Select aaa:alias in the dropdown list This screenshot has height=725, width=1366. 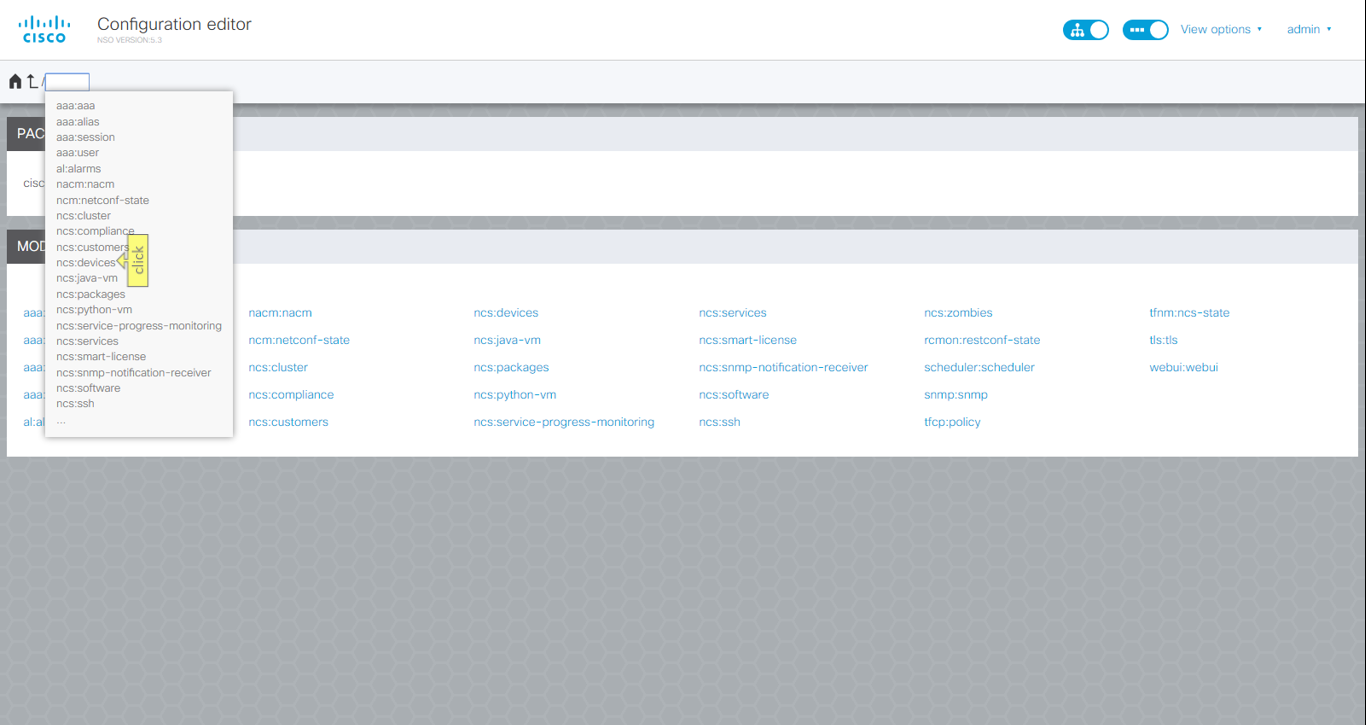coord(78,122)
